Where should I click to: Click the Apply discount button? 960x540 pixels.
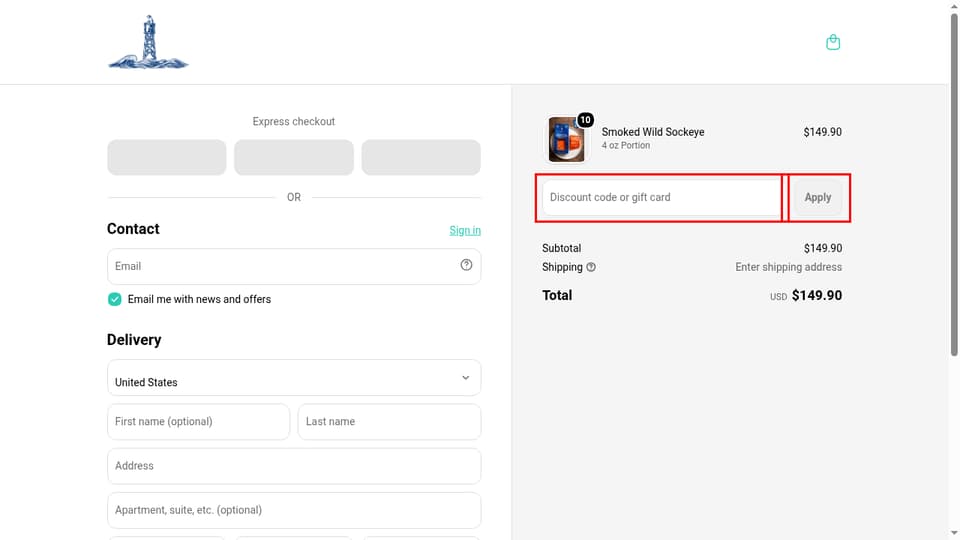click(x=817, y=197)
